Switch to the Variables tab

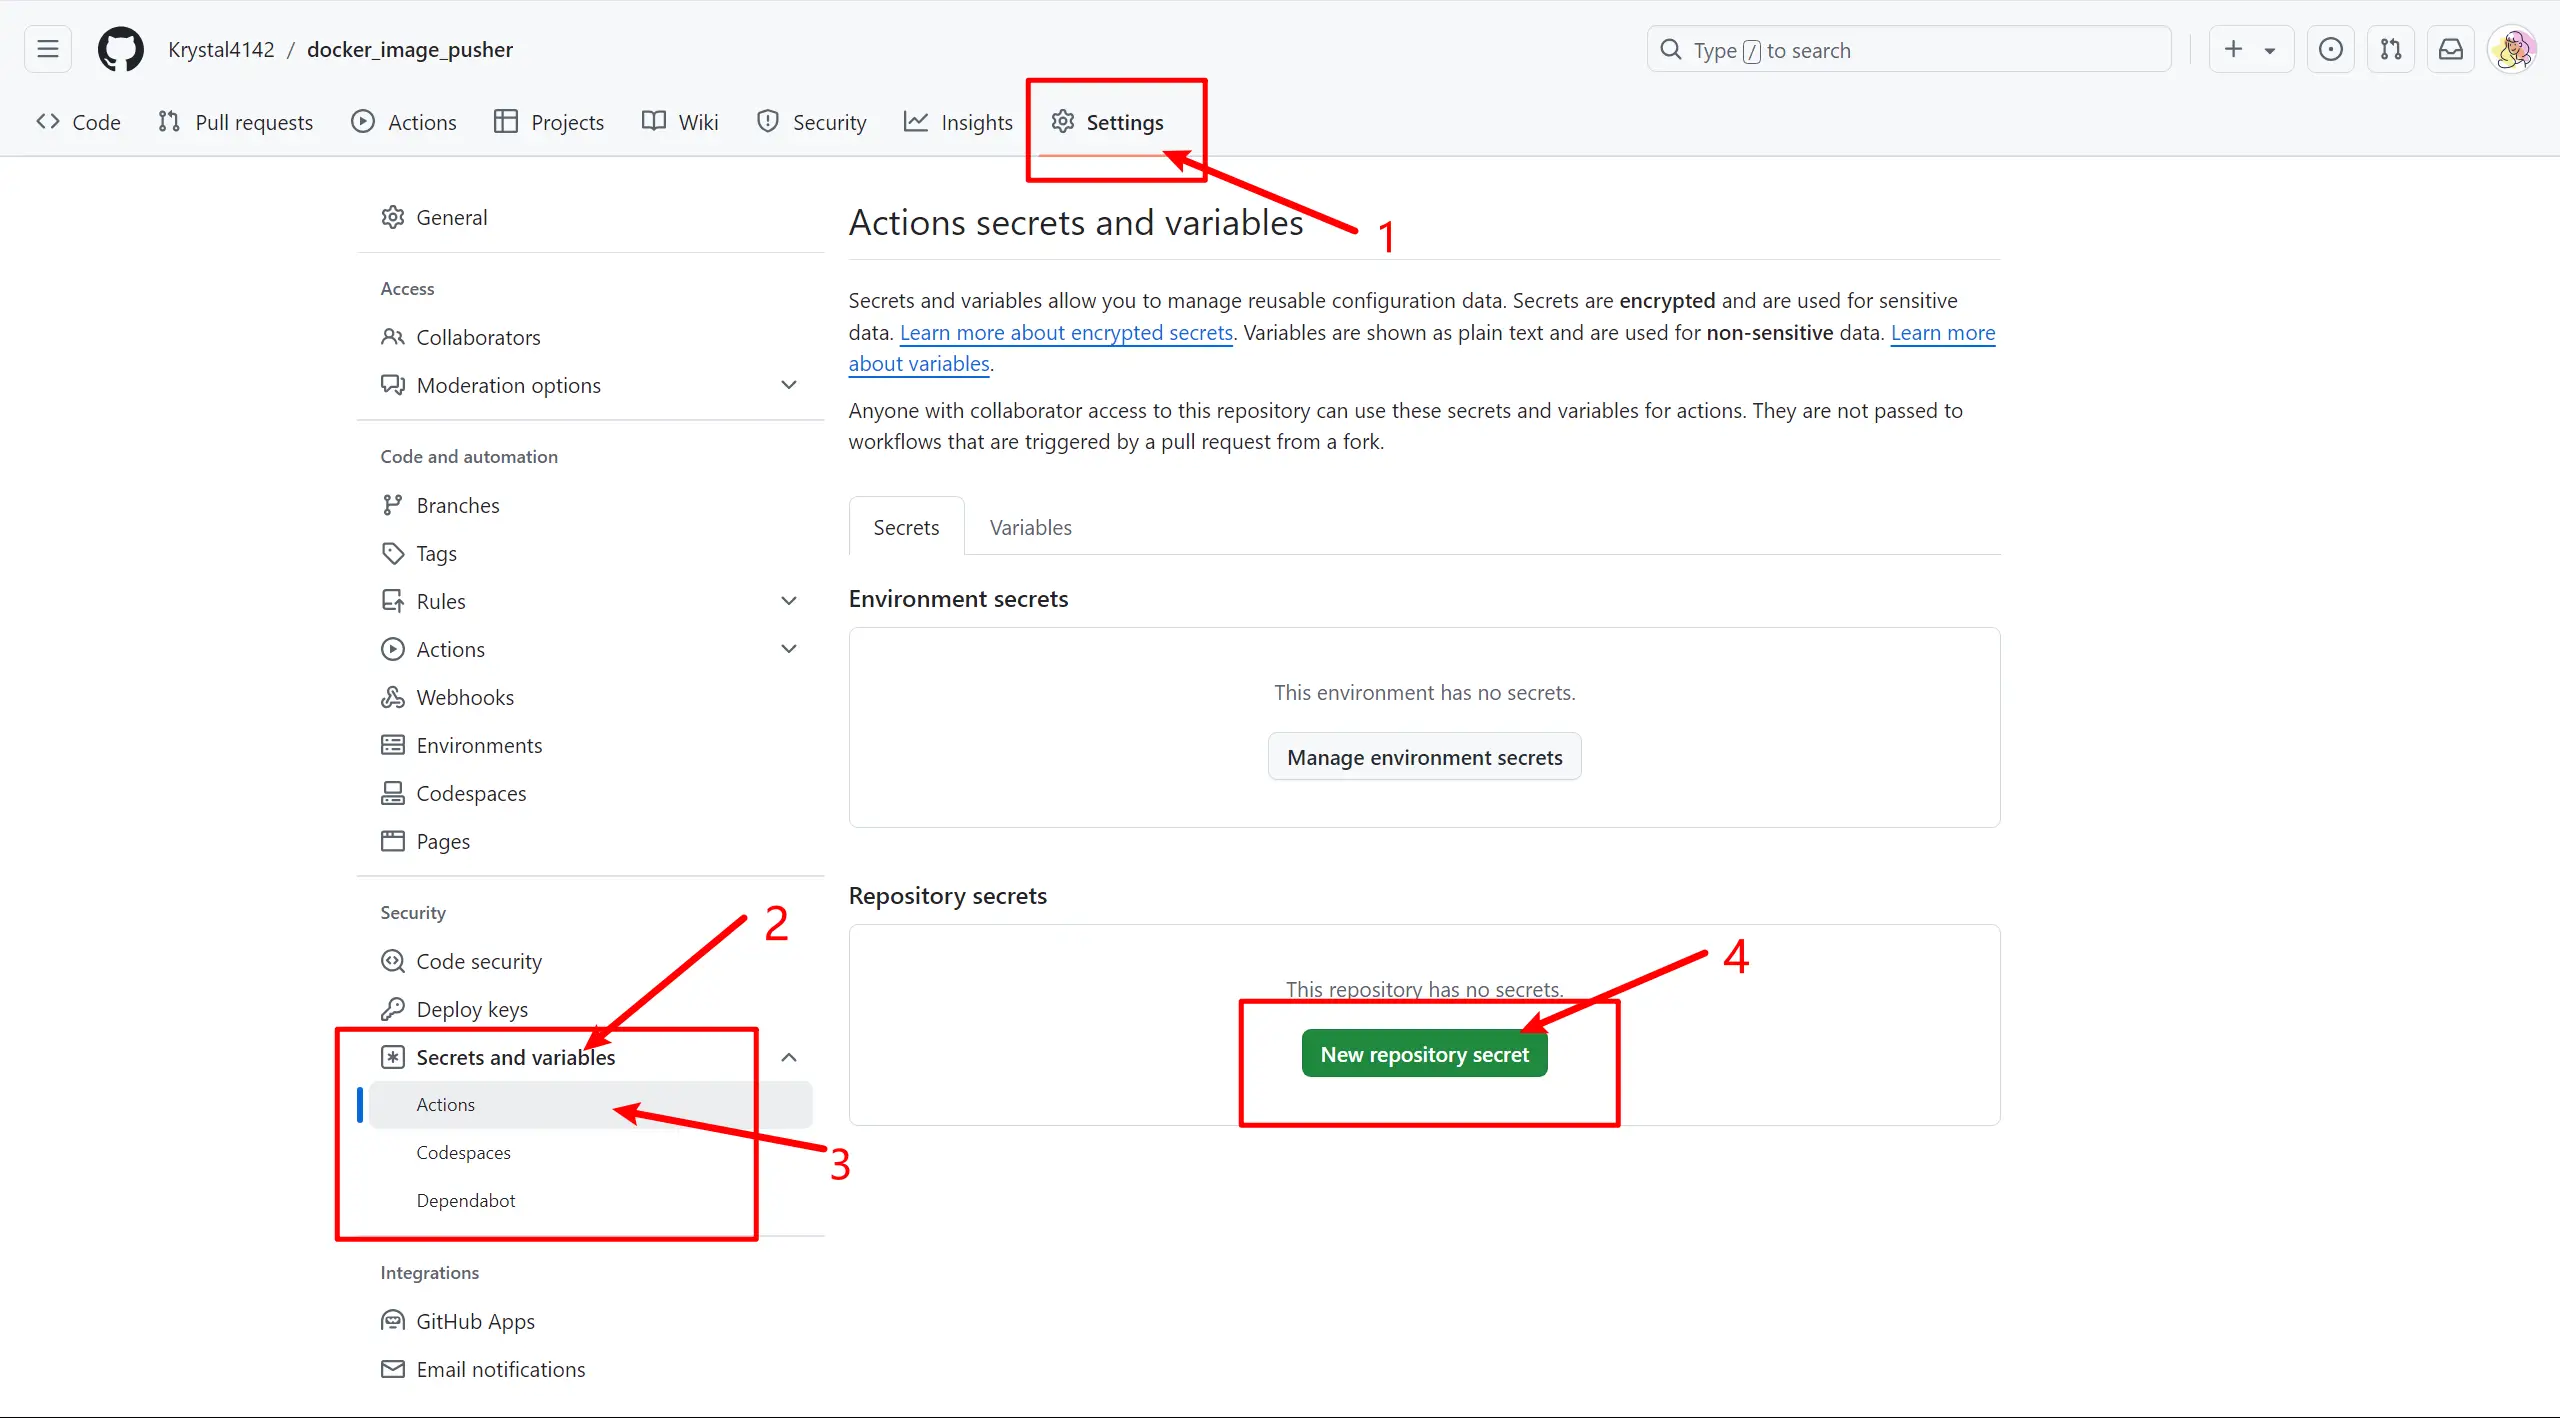tap(1030, 527)
